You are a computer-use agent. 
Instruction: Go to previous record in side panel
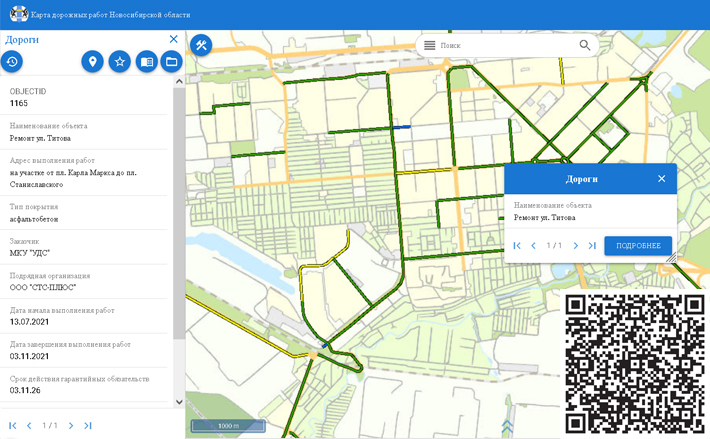click(29, 425)
